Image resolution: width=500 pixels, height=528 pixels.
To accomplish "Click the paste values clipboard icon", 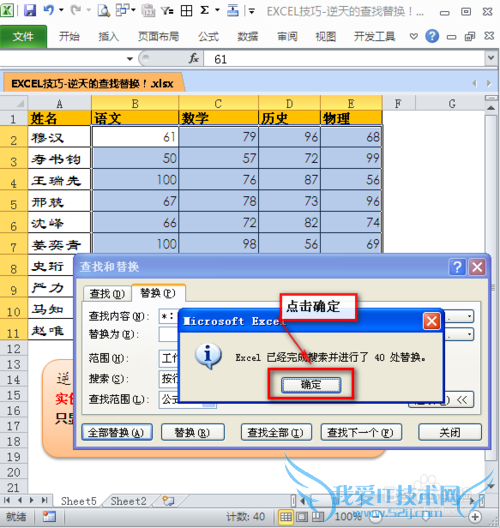I will pos(148,11).
